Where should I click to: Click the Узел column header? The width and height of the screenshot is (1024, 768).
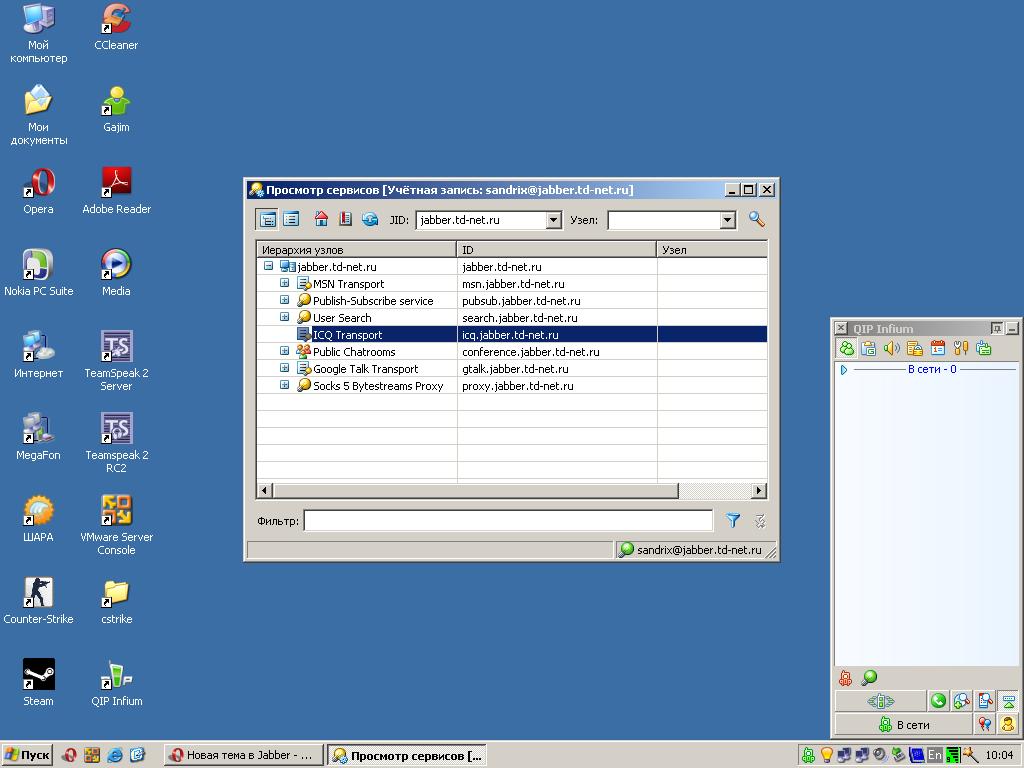[x=712, y=249]
